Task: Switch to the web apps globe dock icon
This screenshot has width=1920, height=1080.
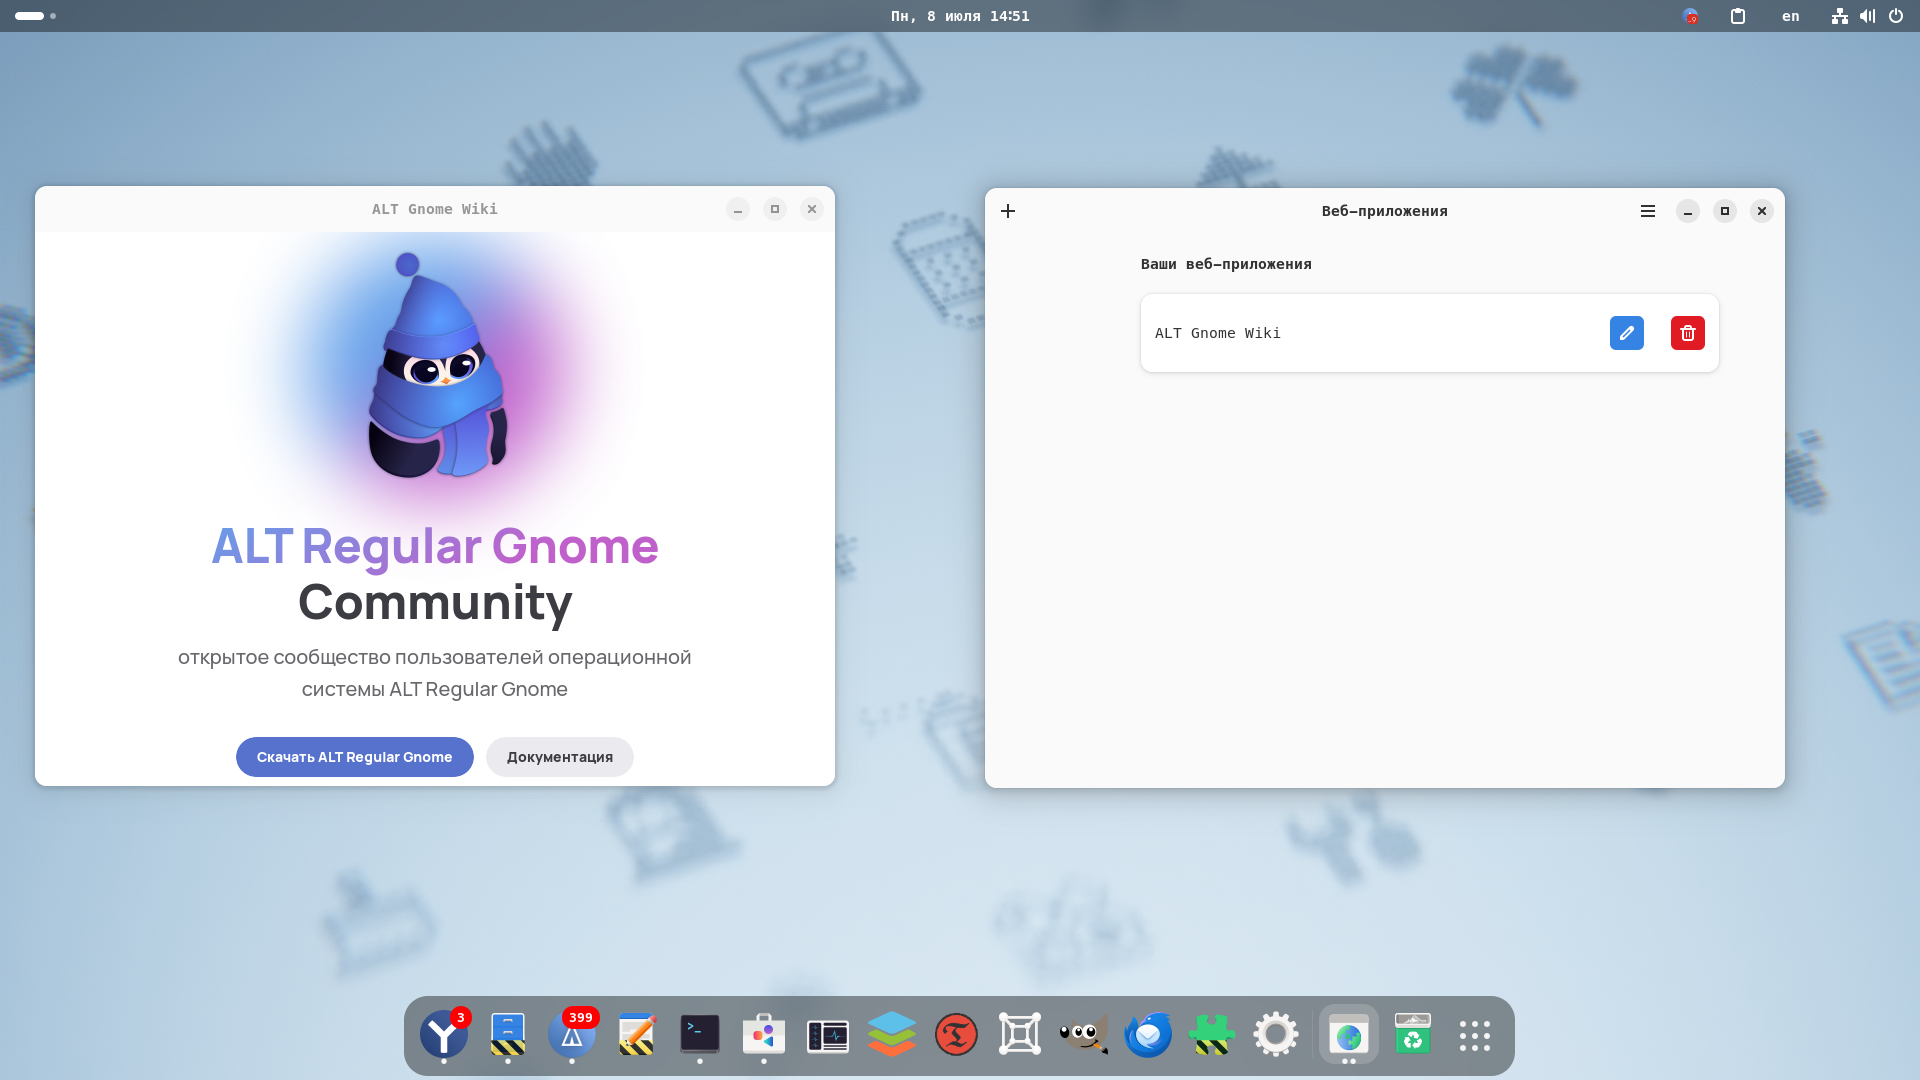Action: [1349, 1035]
